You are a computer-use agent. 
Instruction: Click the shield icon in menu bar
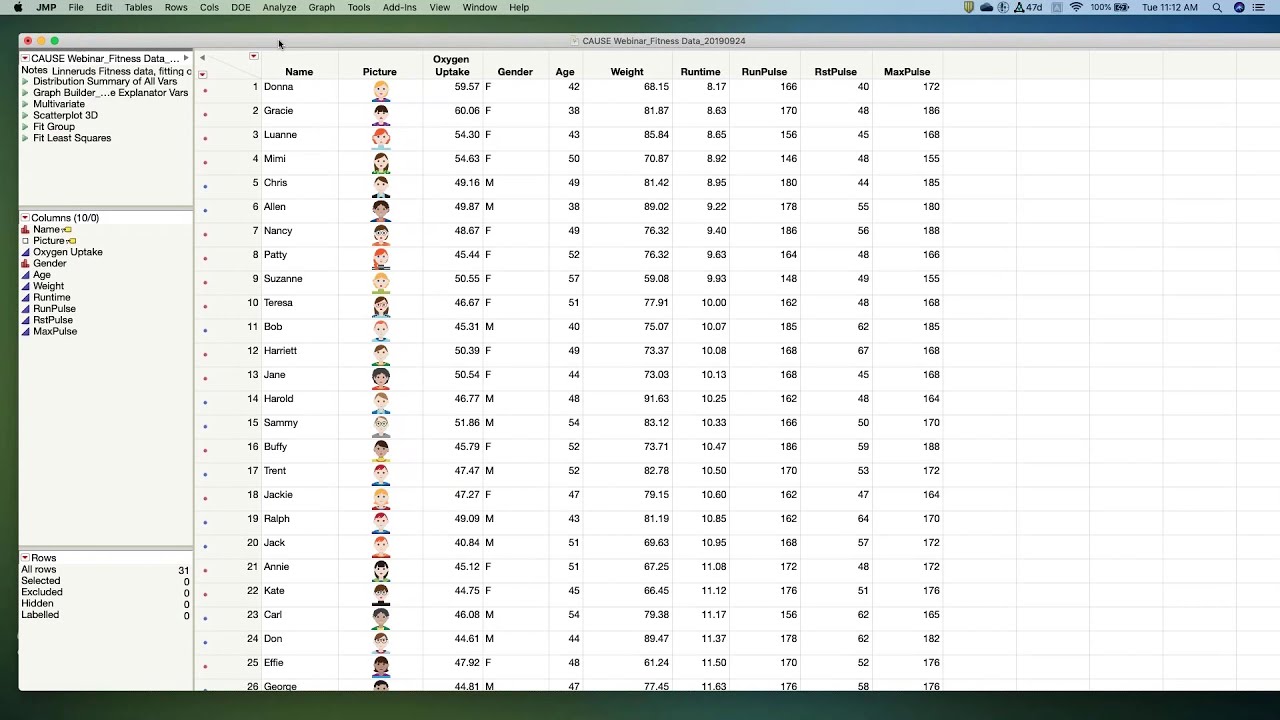pos(969,7)
